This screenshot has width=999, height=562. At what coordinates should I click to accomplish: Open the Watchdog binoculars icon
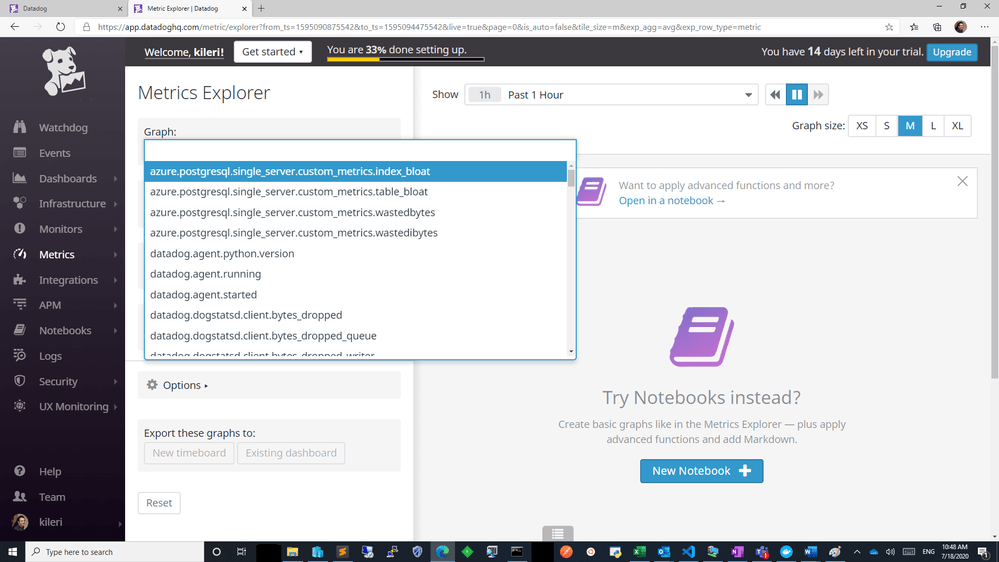coord(20,127)
